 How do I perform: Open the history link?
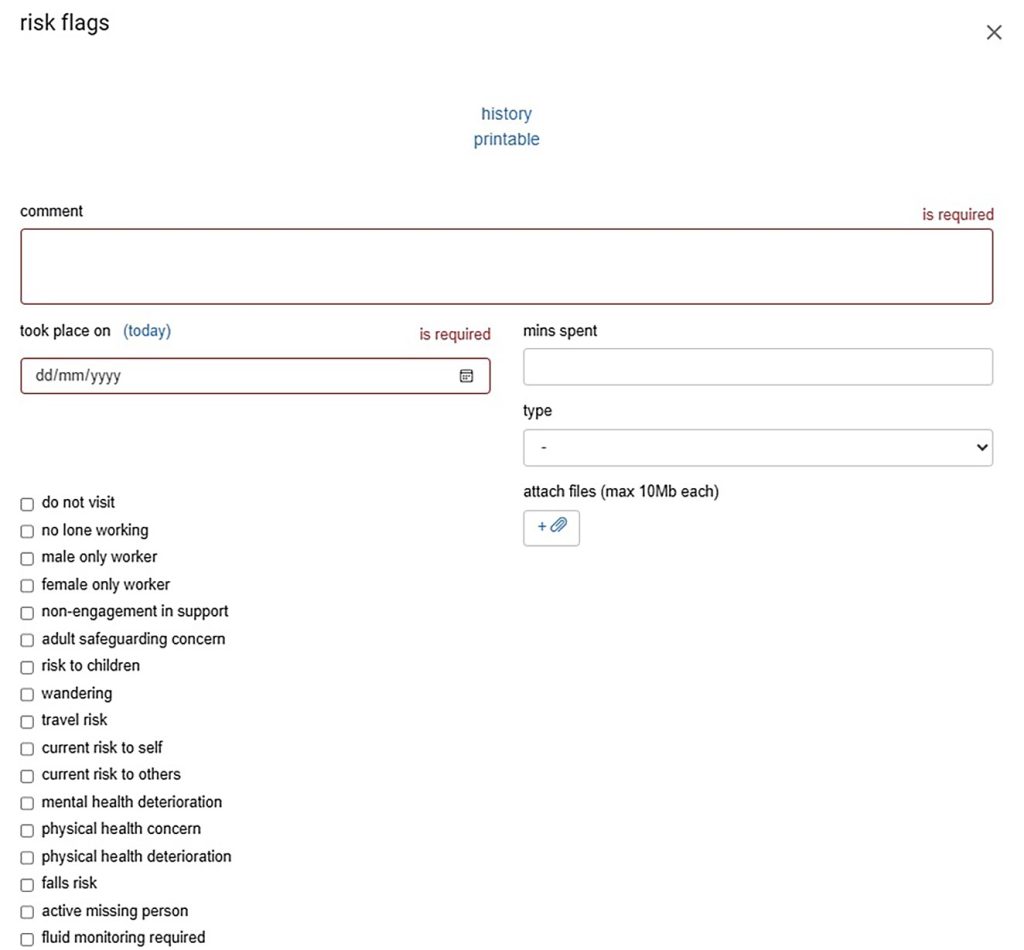tap(506, 114)
